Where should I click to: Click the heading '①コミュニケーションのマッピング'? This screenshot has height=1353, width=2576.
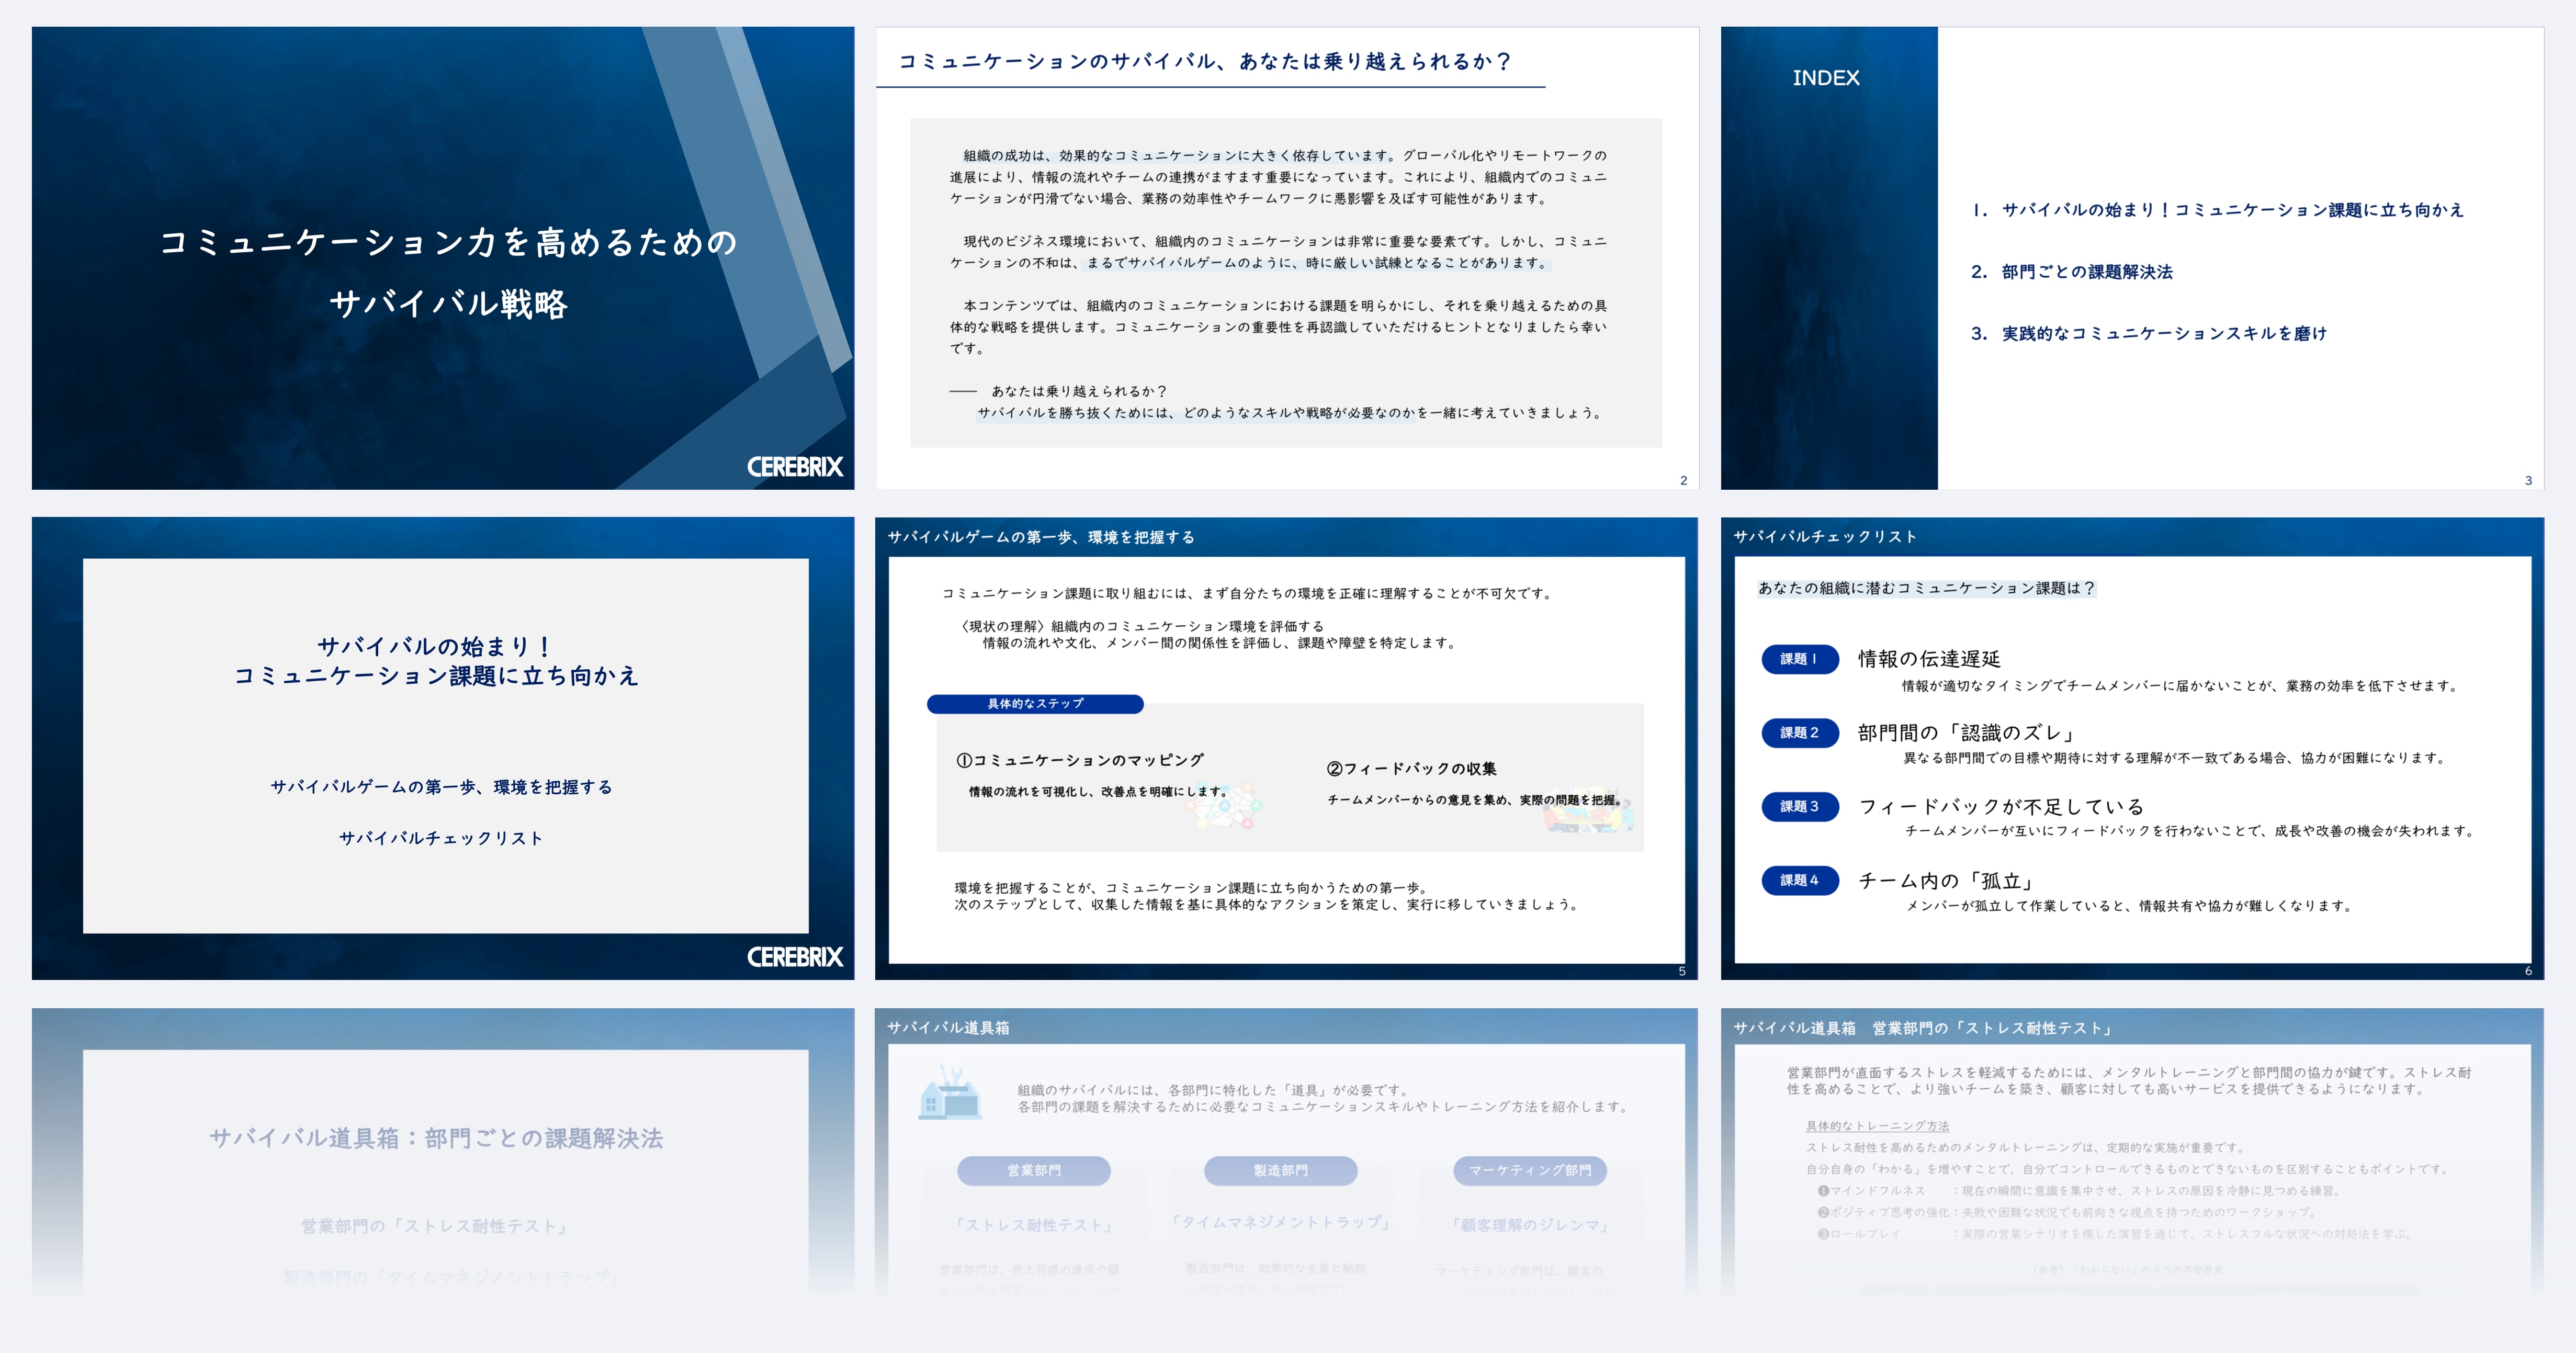click(x=1080, y=760)
